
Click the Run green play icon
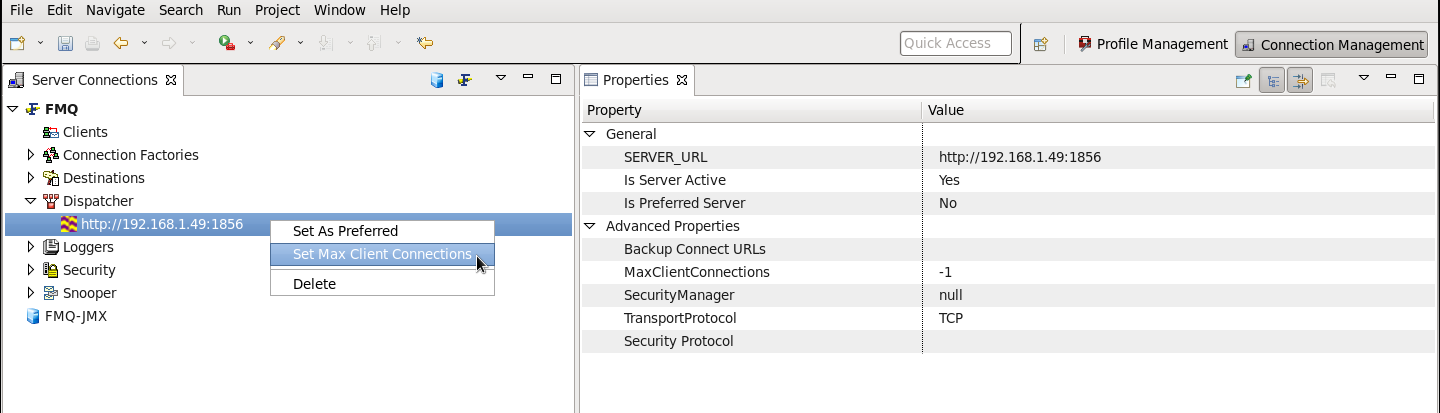pyautogui.click(x=226, y=44)
